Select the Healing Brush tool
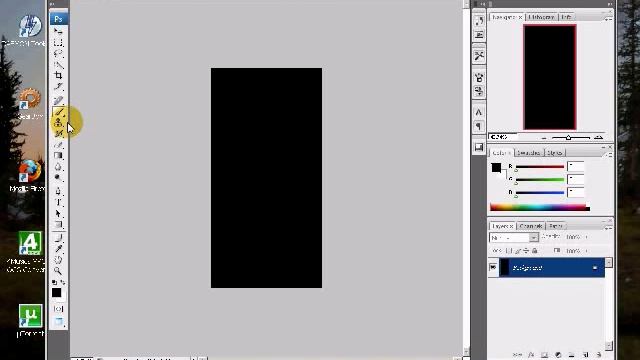640x360 pixels. [x=58, y=100]
